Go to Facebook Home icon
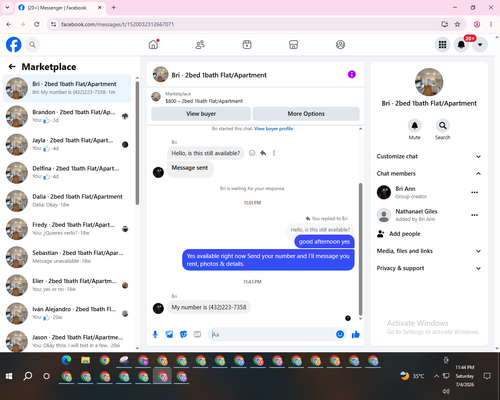The height and width of the screenshot is (400, 500). (x=153, y=45)
